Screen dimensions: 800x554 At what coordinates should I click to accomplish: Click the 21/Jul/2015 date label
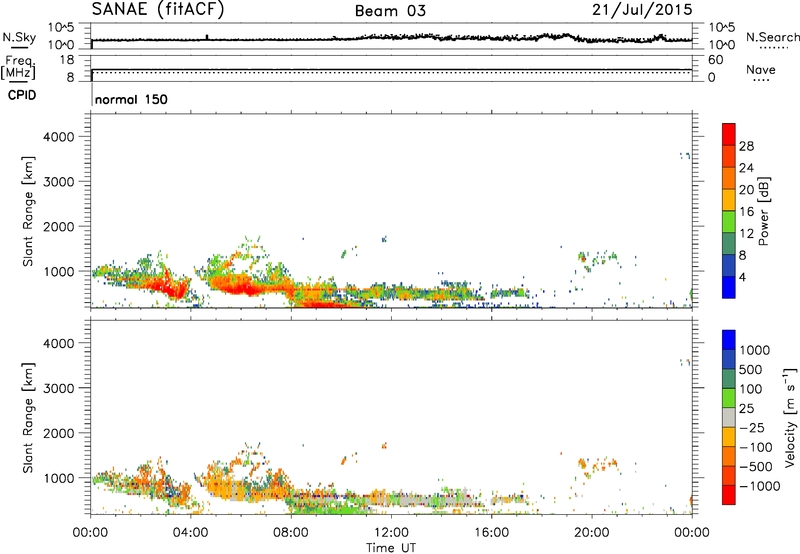tap(642, 10)
